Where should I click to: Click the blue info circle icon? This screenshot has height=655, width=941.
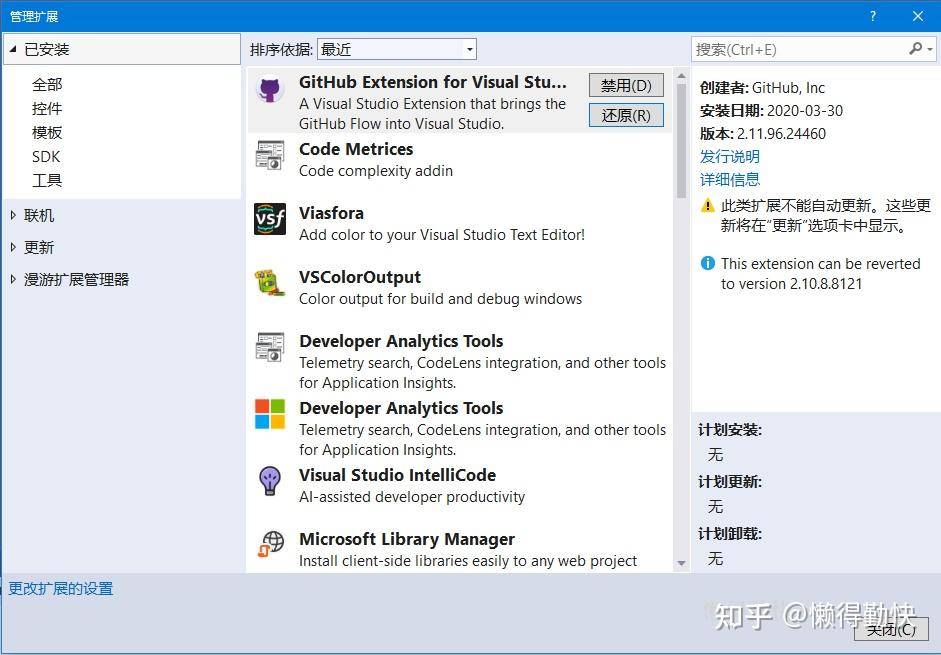point(708,263)
